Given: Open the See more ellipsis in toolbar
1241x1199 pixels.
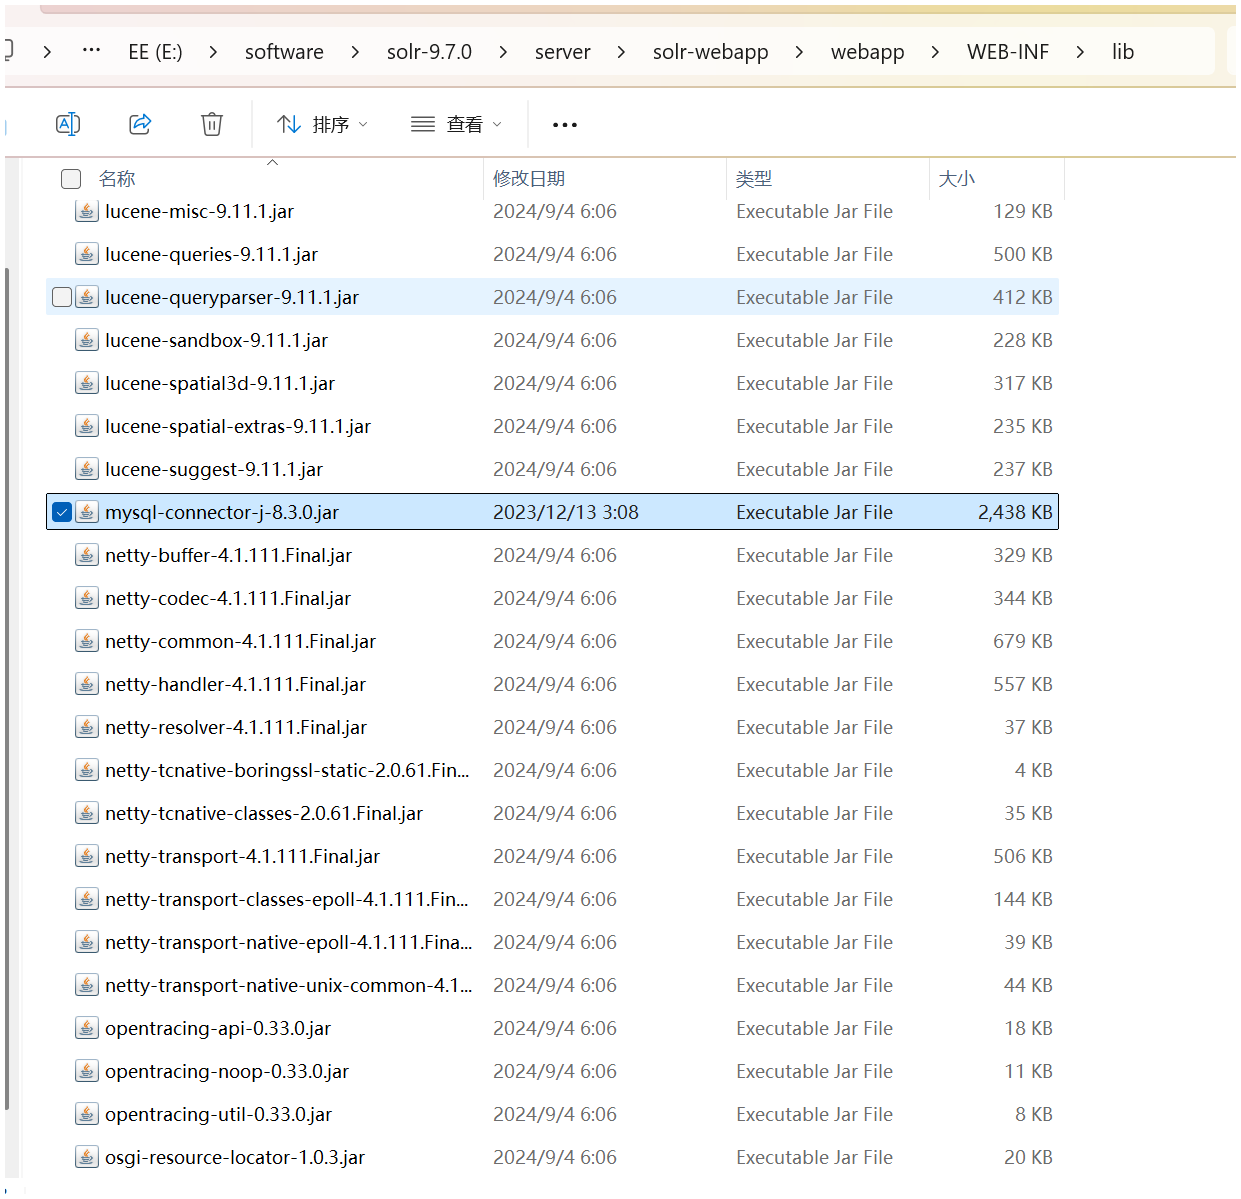Looking at the screenshot, I should 565,125.
